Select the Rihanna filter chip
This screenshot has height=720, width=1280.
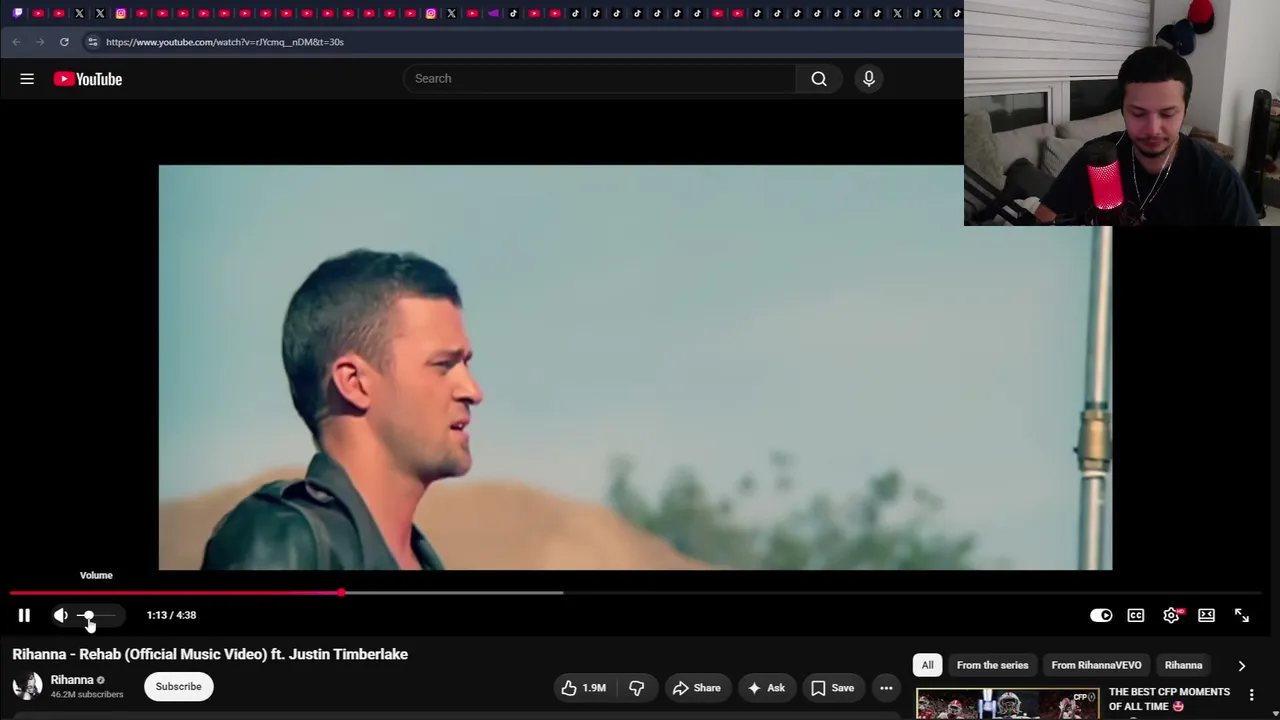coord(1183,665)
